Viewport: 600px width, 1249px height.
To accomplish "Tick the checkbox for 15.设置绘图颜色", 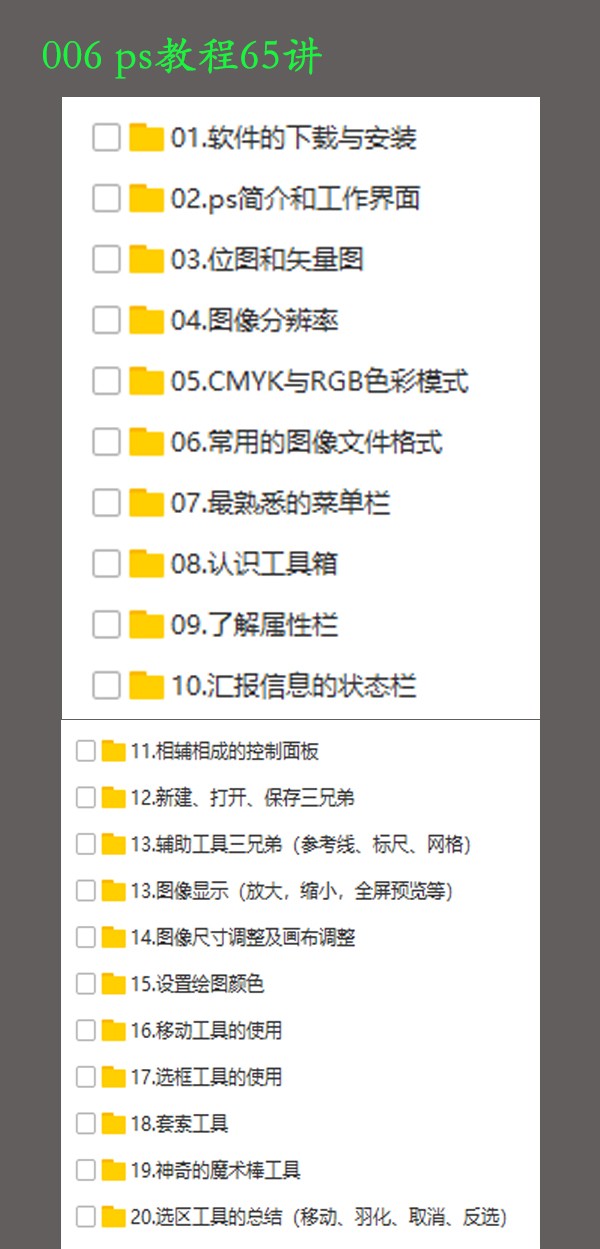I will tap(86, 984).
